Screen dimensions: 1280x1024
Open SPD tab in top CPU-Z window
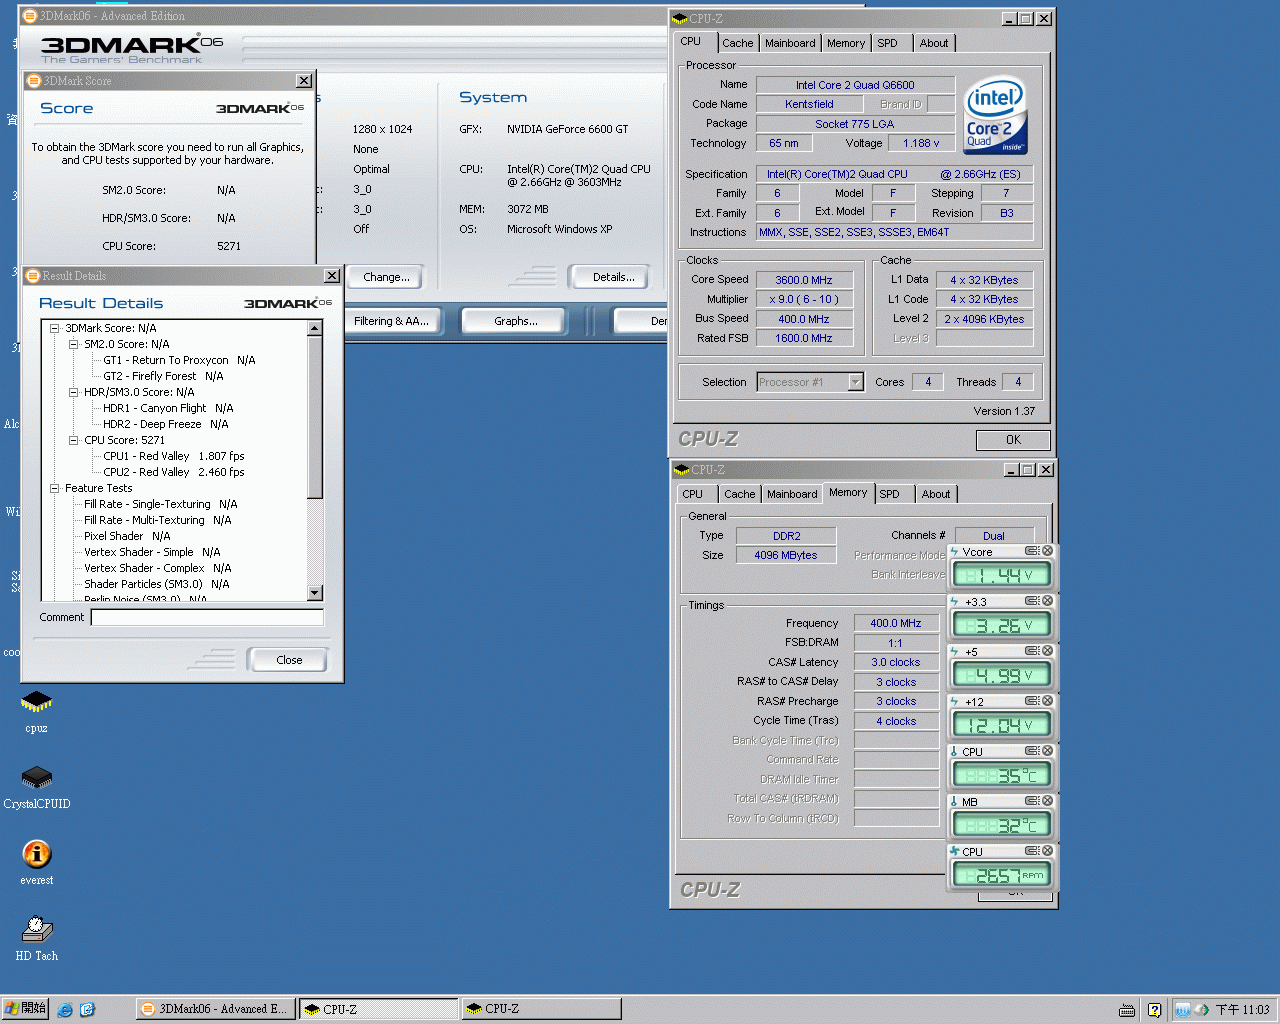point(888,43)
